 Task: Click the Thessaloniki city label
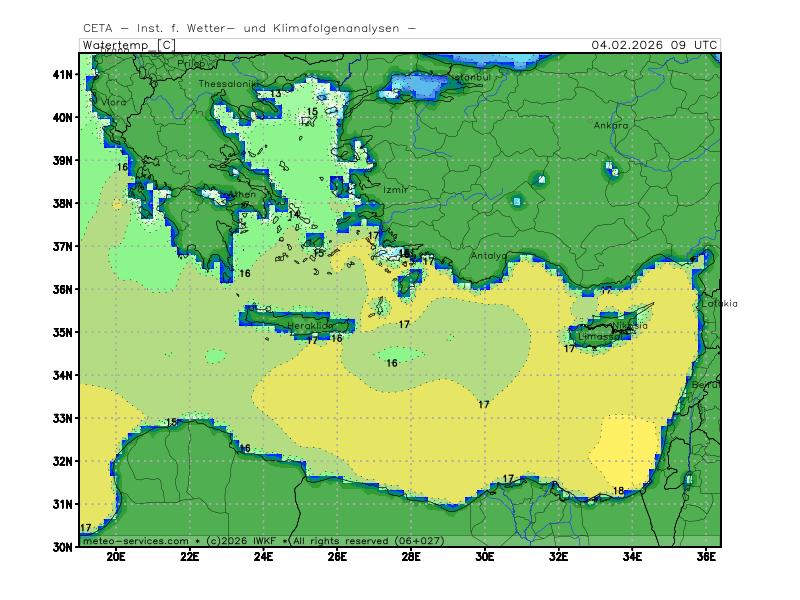[x=228, y=84]
